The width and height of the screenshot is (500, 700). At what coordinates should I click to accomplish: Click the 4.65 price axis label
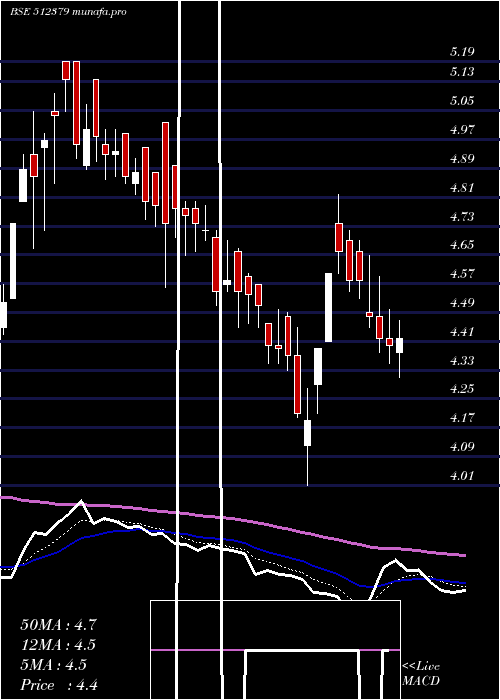(462, 245)
